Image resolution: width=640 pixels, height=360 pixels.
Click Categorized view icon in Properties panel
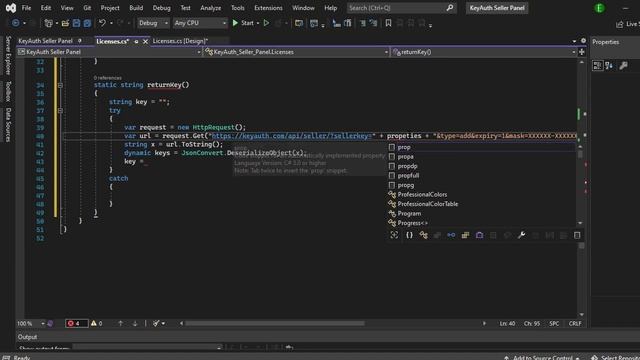pyautogui.click(x=598, y=66)
